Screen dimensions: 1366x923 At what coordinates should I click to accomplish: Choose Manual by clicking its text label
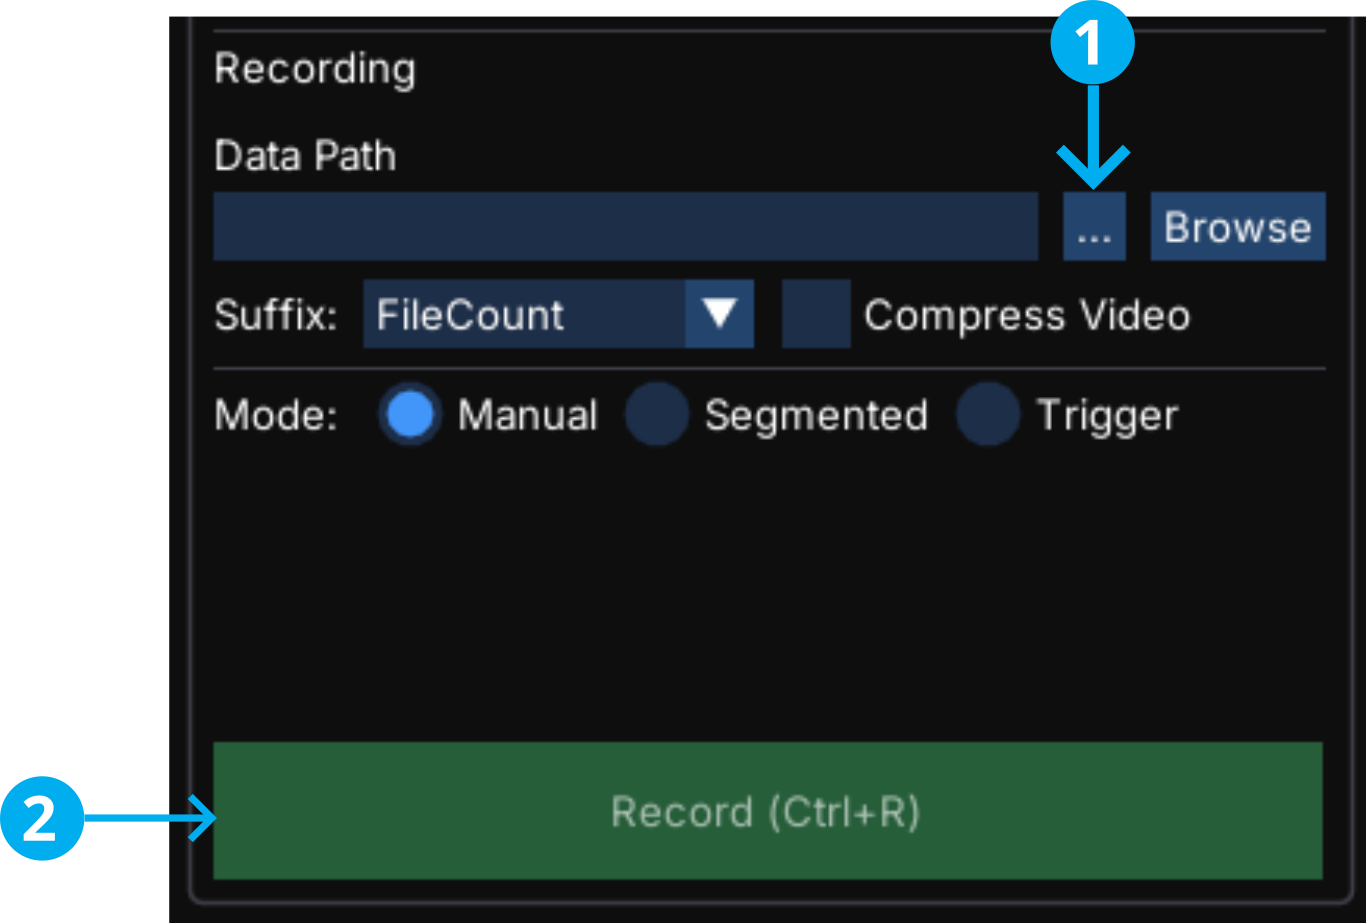[528, 415]
